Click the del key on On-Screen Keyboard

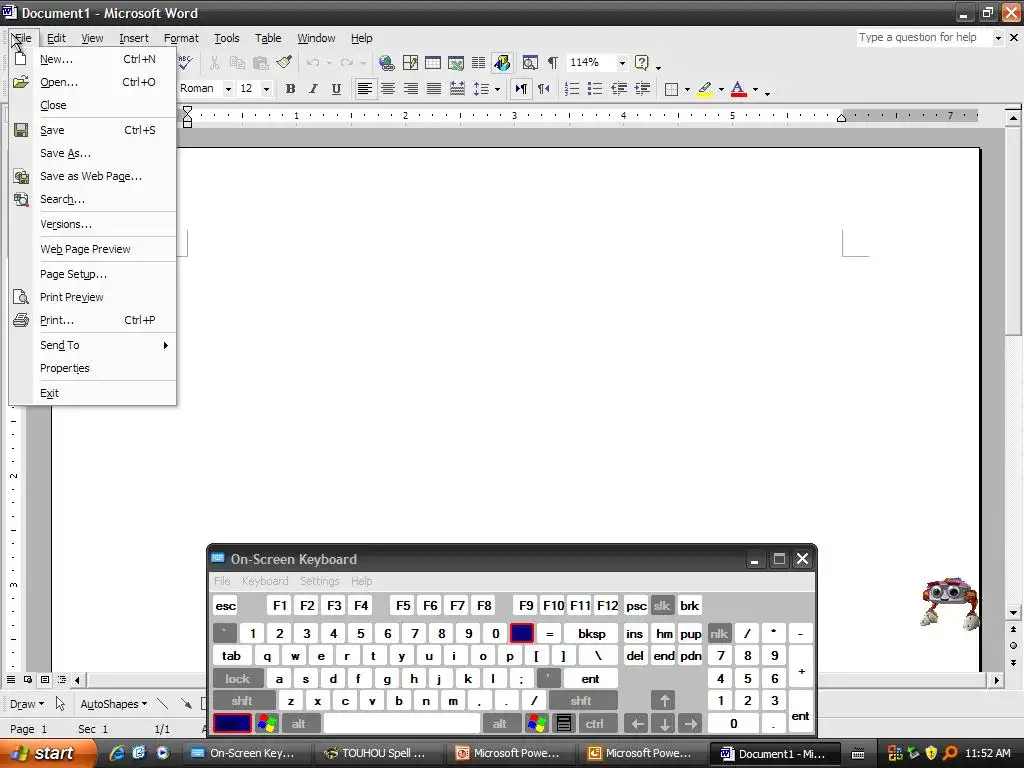[x=635, y=656]
